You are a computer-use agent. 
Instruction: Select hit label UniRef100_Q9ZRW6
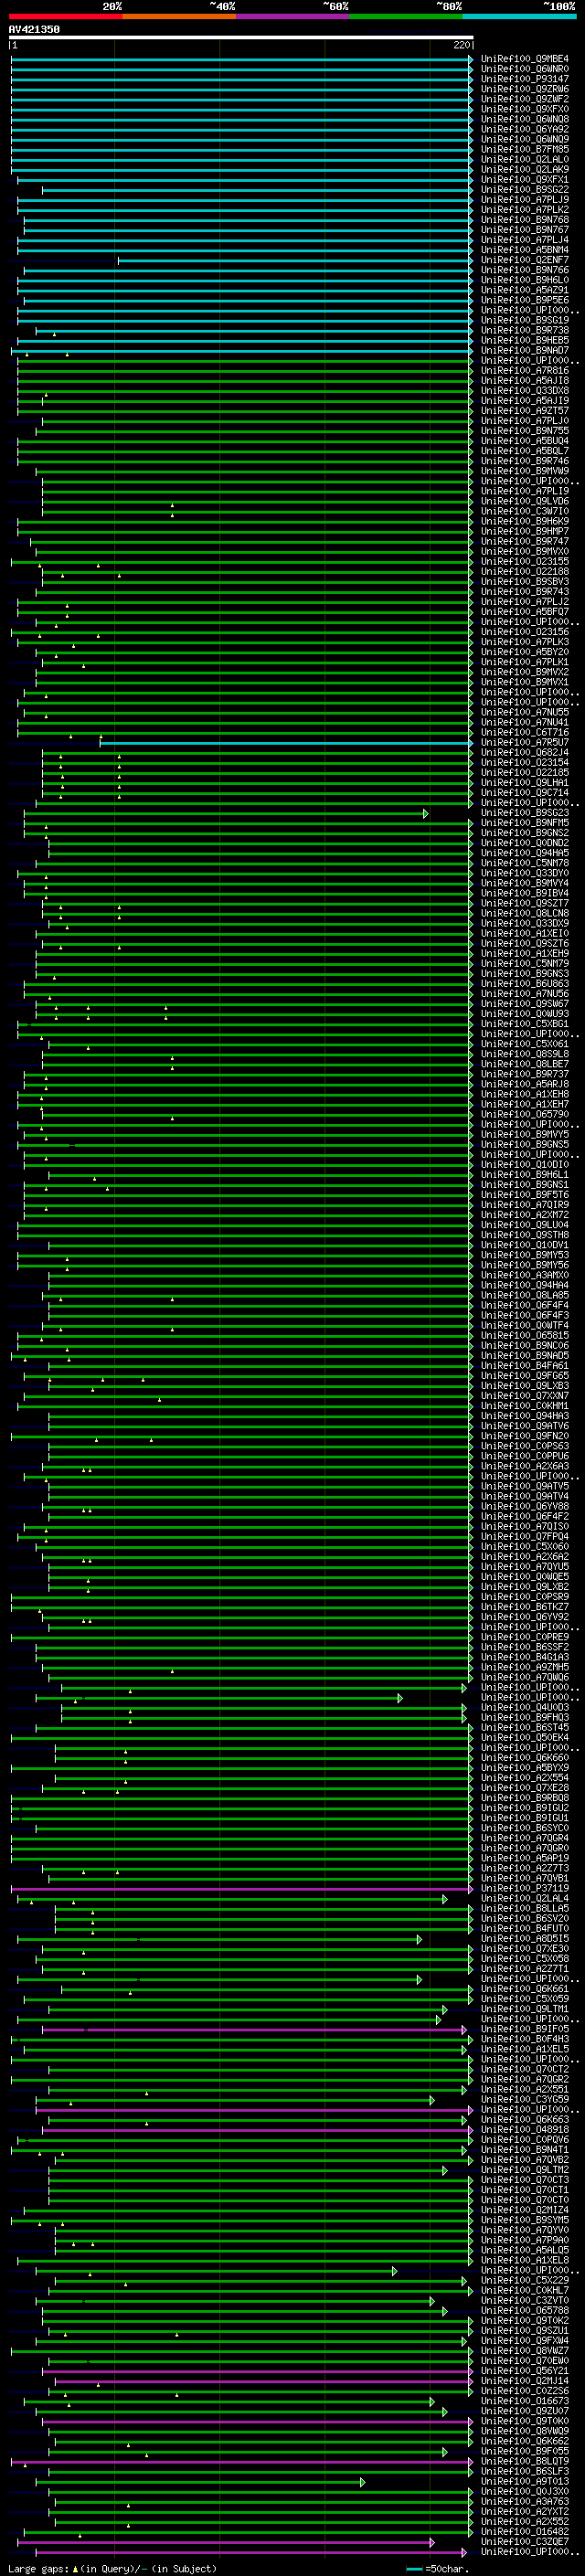click(525, 89)
